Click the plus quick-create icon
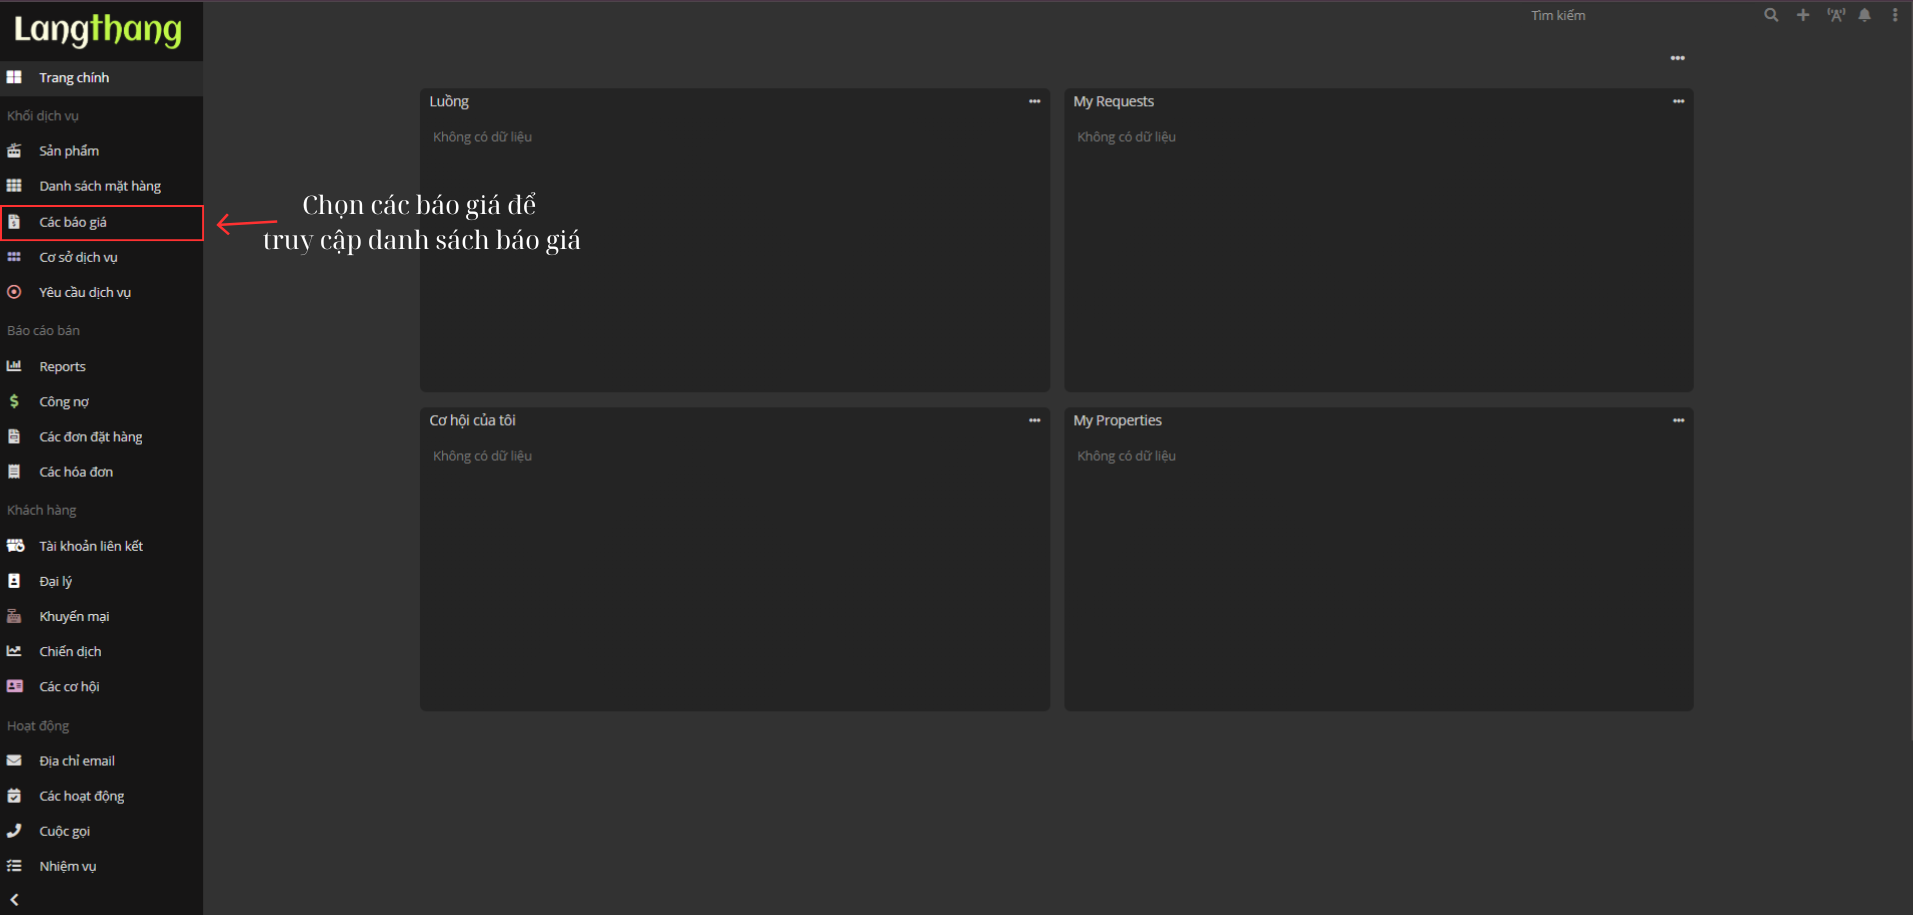Viewport: 1913px width, 915px height. (x=1803, y=15)
